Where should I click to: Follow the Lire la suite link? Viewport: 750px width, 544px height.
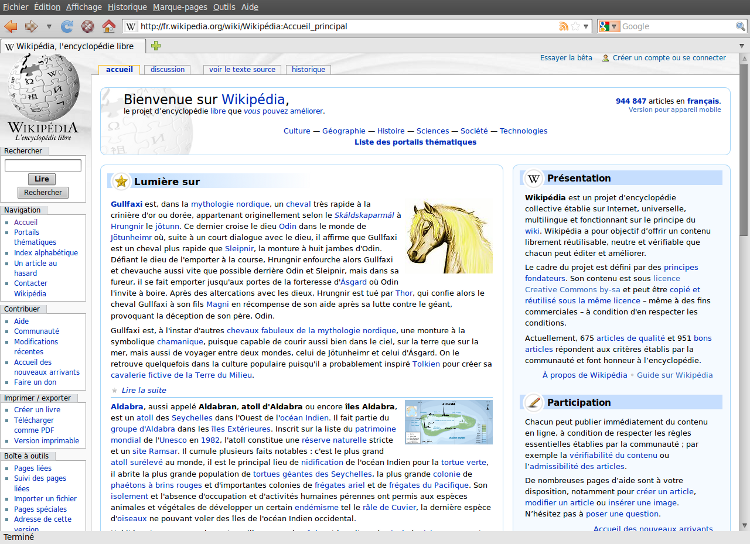click(143, 390)
